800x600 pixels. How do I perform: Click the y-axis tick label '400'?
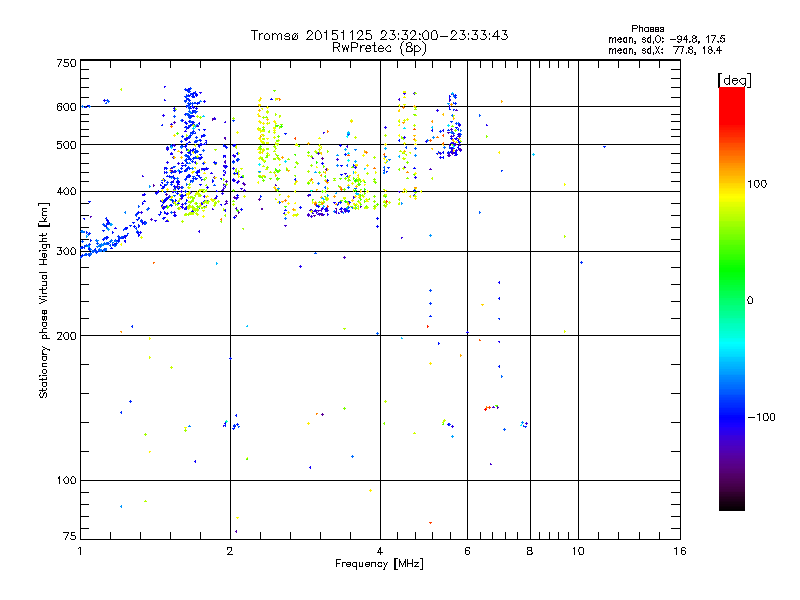click(x=66, y=192)
